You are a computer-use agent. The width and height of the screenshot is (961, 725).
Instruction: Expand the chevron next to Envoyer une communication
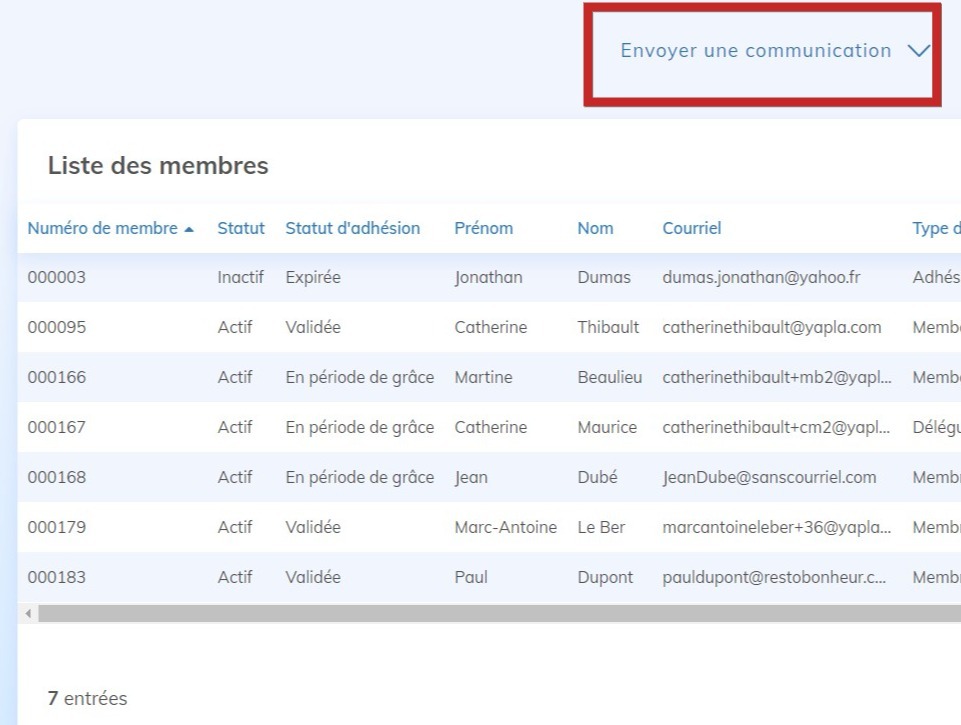[919, 50]
